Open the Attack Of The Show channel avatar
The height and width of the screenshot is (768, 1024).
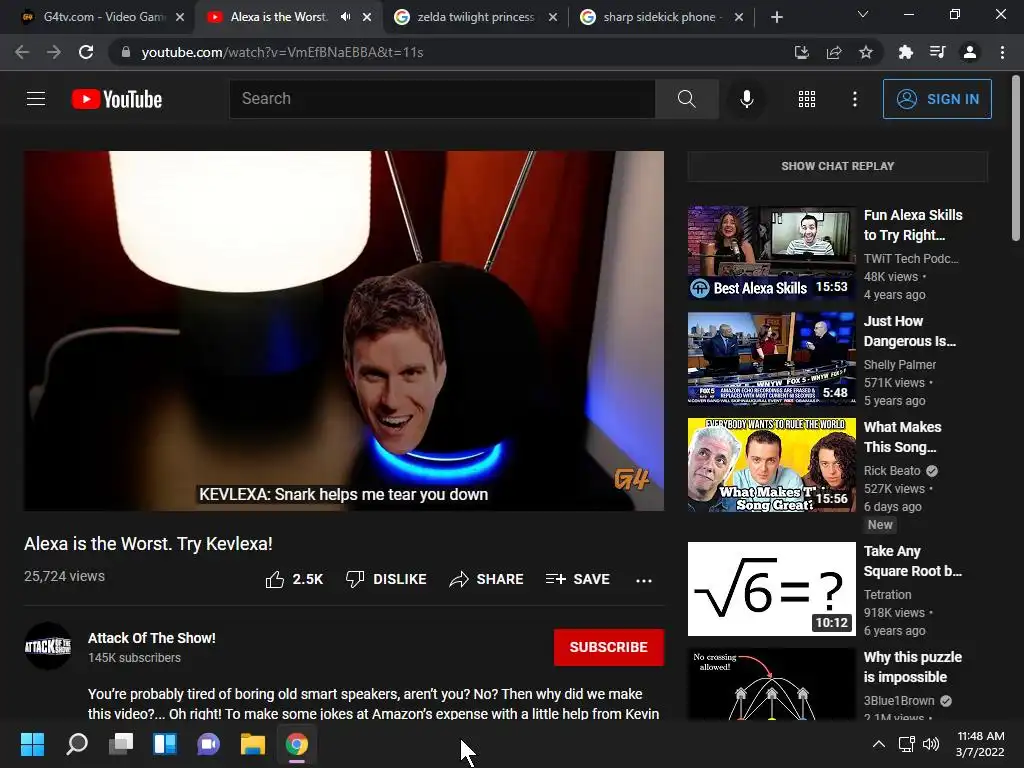pos(48,647)
